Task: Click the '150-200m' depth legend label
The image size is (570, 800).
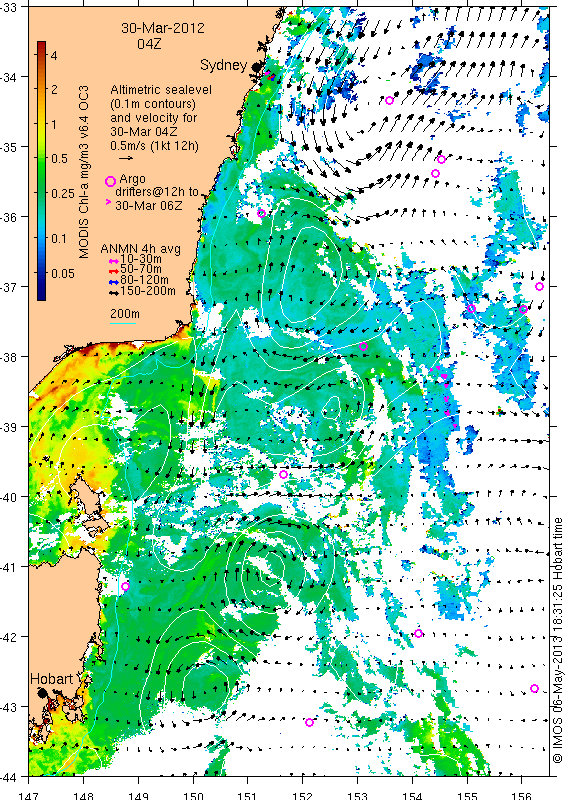Action: (148, 291)
